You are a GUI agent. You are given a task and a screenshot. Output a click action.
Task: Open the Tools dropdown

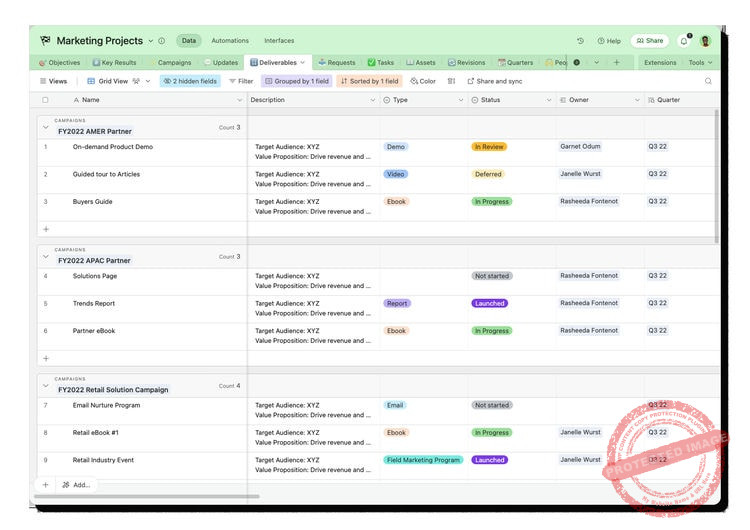pos(700,63)
